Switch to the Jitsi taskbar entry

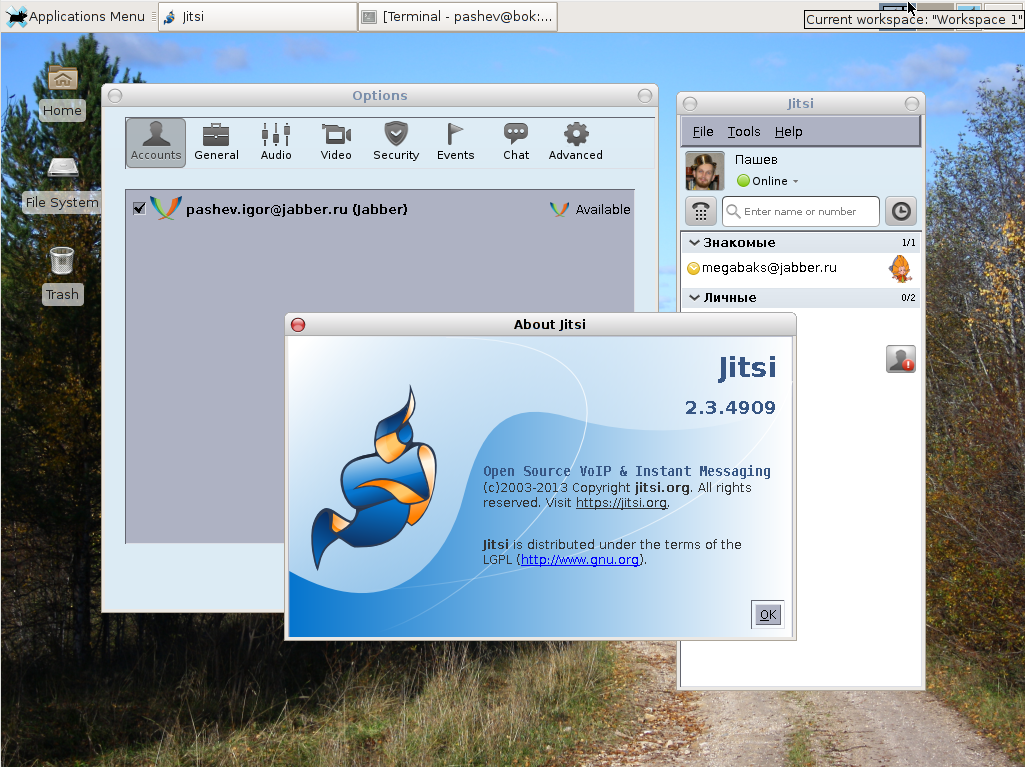tap(258, 17)
